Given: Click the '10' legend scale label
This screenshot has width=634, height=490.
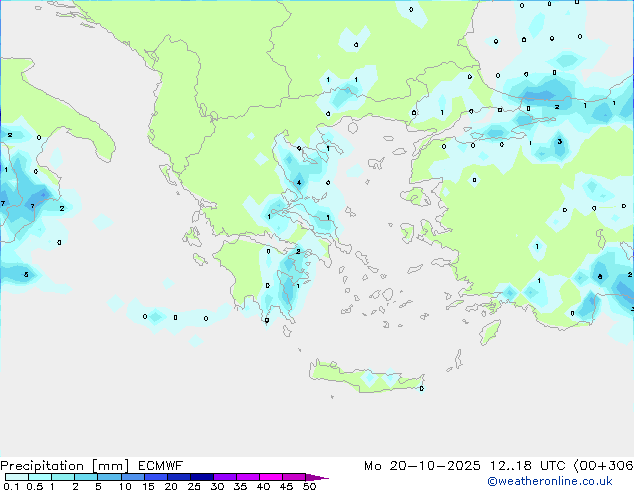Looking at the screenshot, I should pyautogui.click(x=125, y=486).
